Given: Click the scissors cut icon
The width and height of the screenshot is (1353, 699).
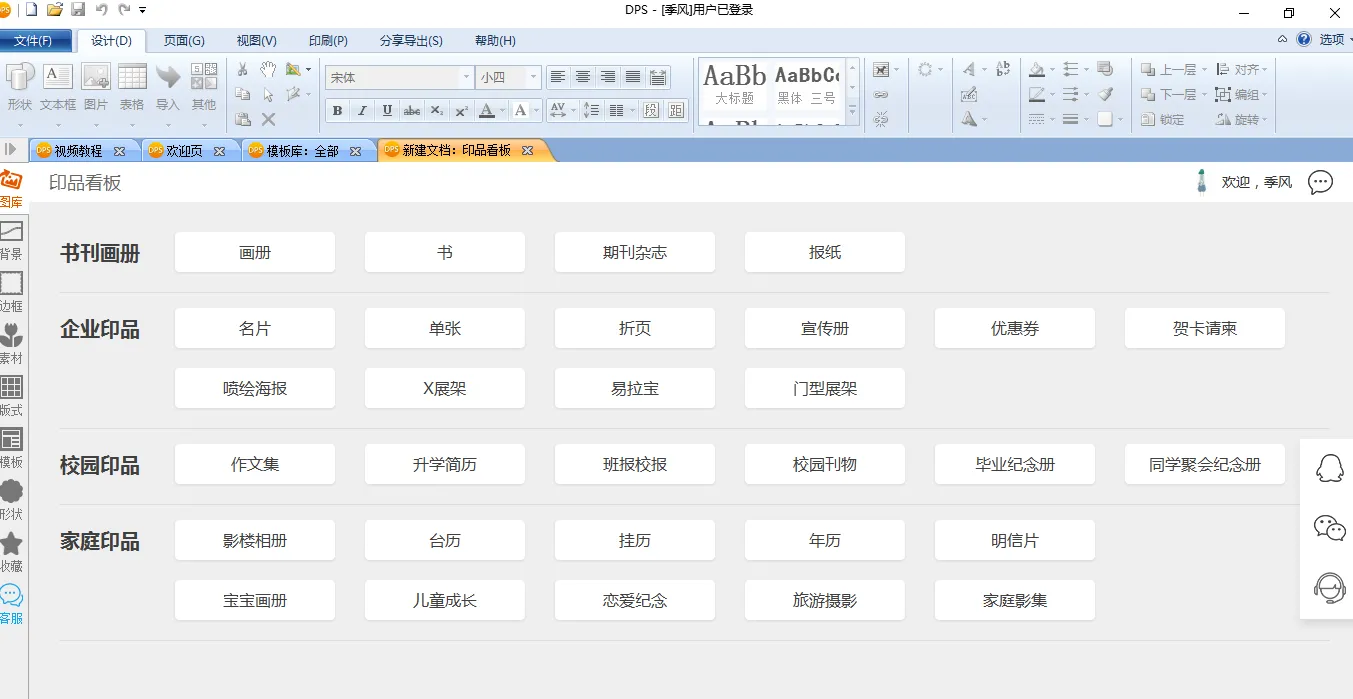Looking at the screenshot, I should (x=243, y=70).
